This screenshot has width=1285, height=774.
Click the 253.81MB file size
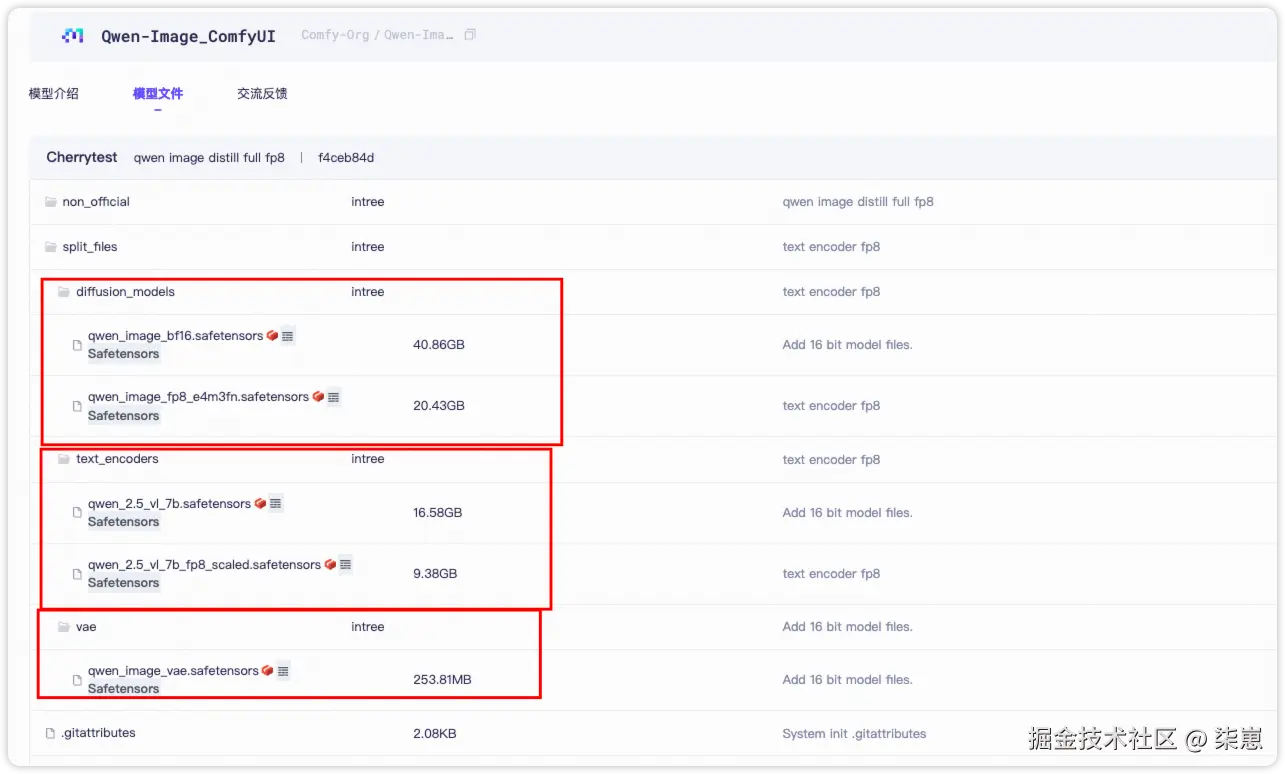coord(442,680)
